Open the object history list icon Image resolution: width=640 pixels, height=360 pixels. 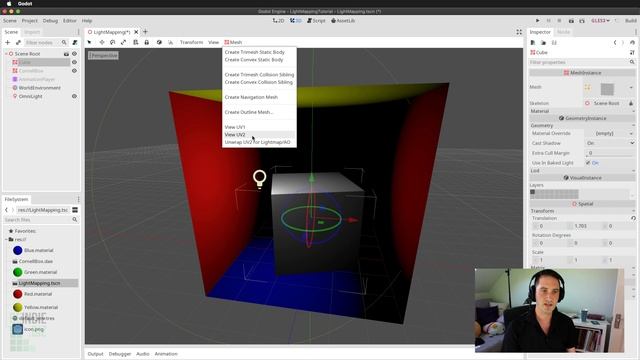click(x=632, y=42)
